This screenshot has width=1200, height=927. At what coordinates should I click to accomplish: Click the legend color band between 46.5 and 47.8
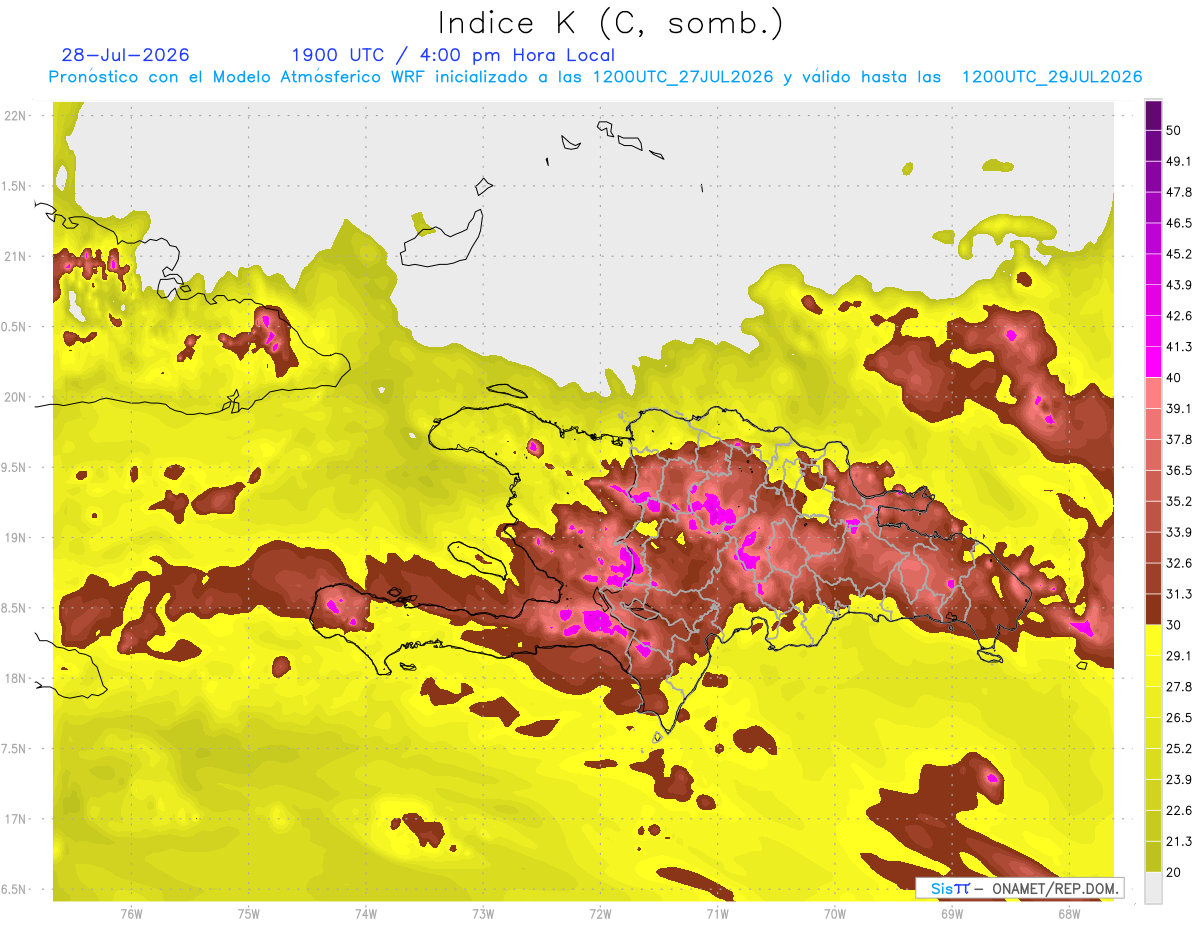click(1154, 208)
